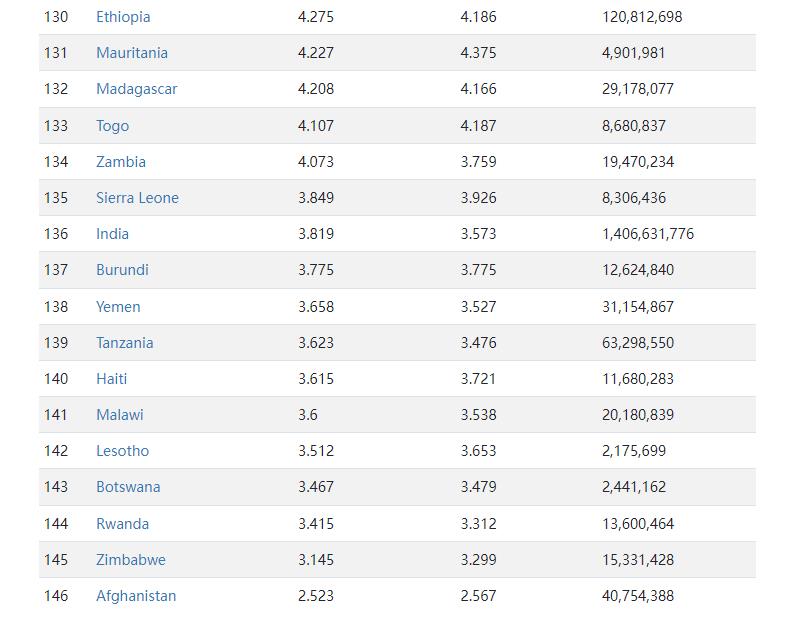Image resolution: width=795 pixels, height=627 pixels.
Task: Open the India country link
Action: tap(113, 234)
